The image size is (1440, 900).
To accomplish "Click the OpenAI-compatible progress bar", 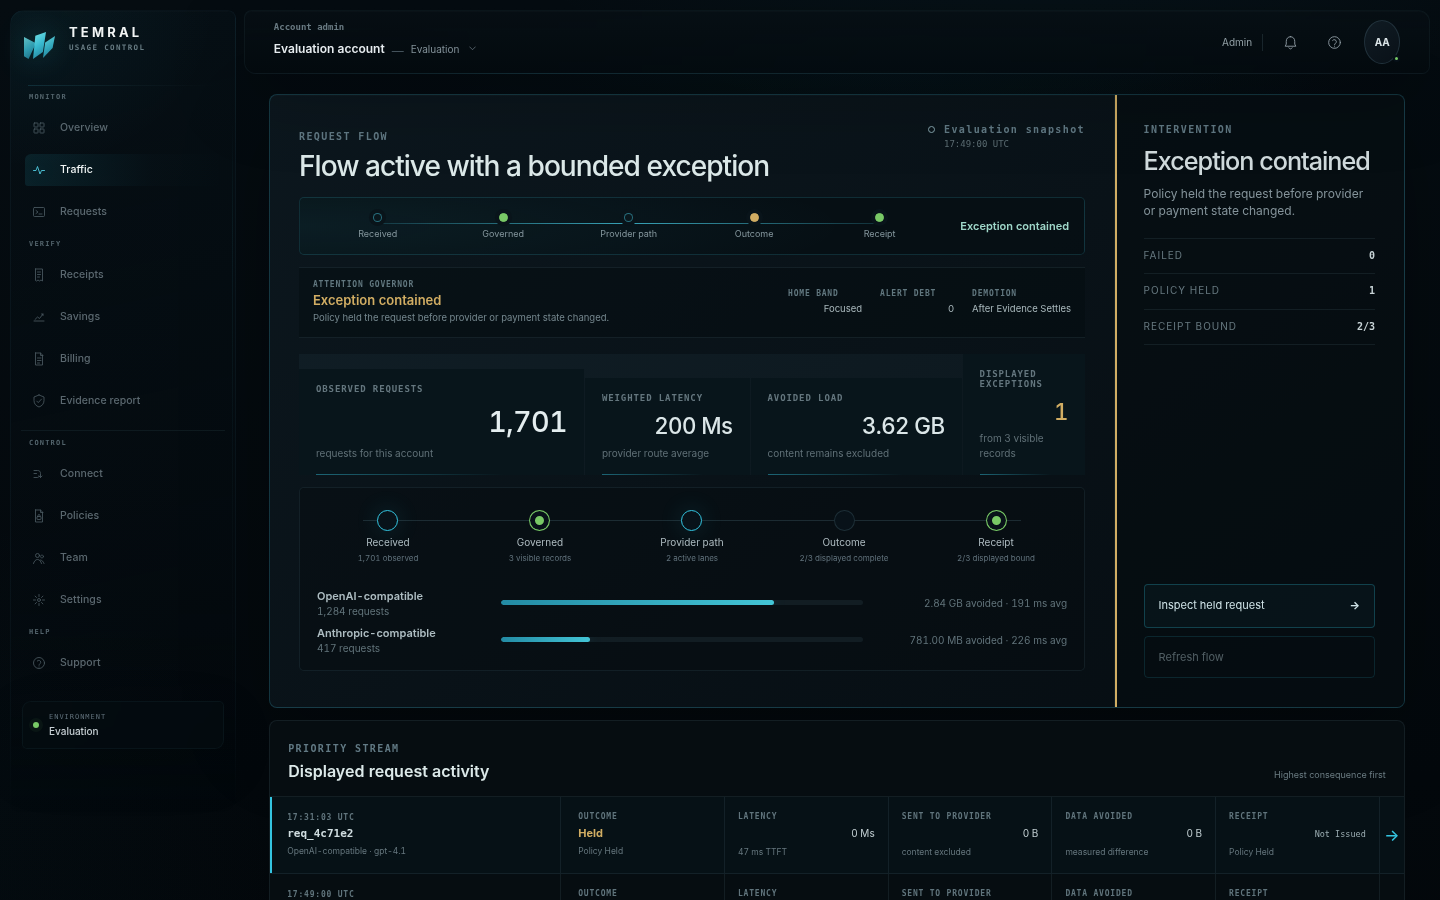I will tap(682, 603).
